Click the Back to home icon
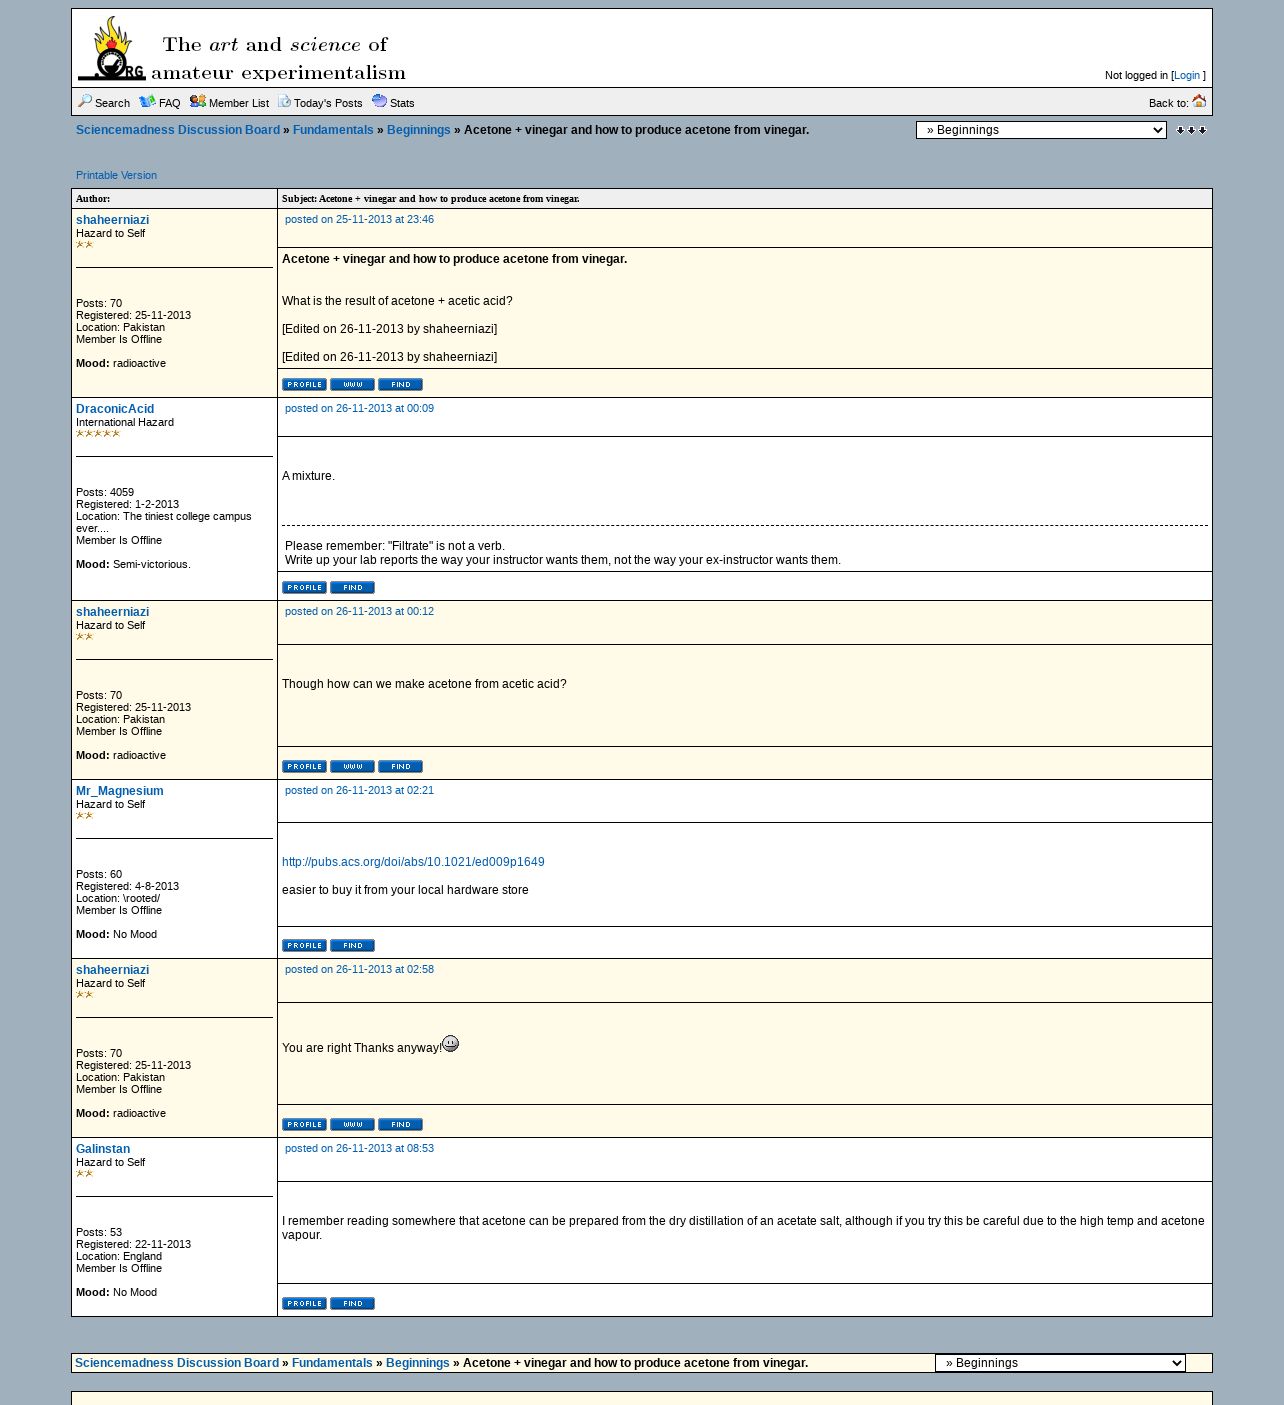Viewport: 1284px width, 1405px height. point(1199,101)
